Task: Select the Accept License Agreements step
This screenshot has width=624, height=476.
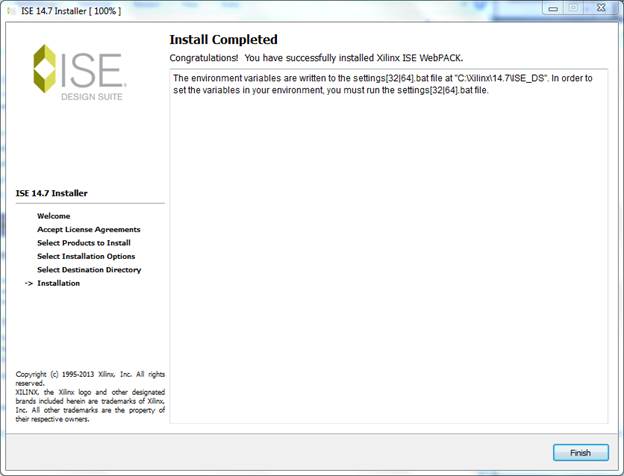Action: click(x=89, y=230)
